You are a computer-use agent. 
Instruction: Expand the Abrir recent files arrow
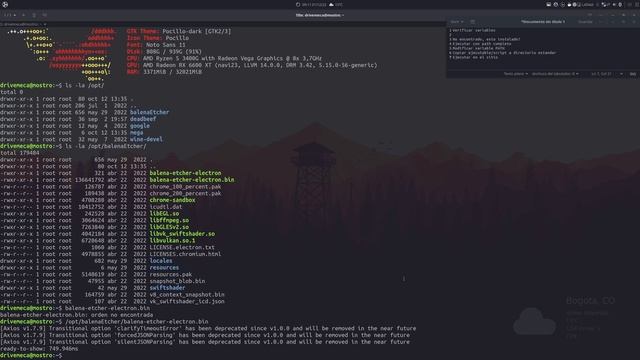(462, 22)
